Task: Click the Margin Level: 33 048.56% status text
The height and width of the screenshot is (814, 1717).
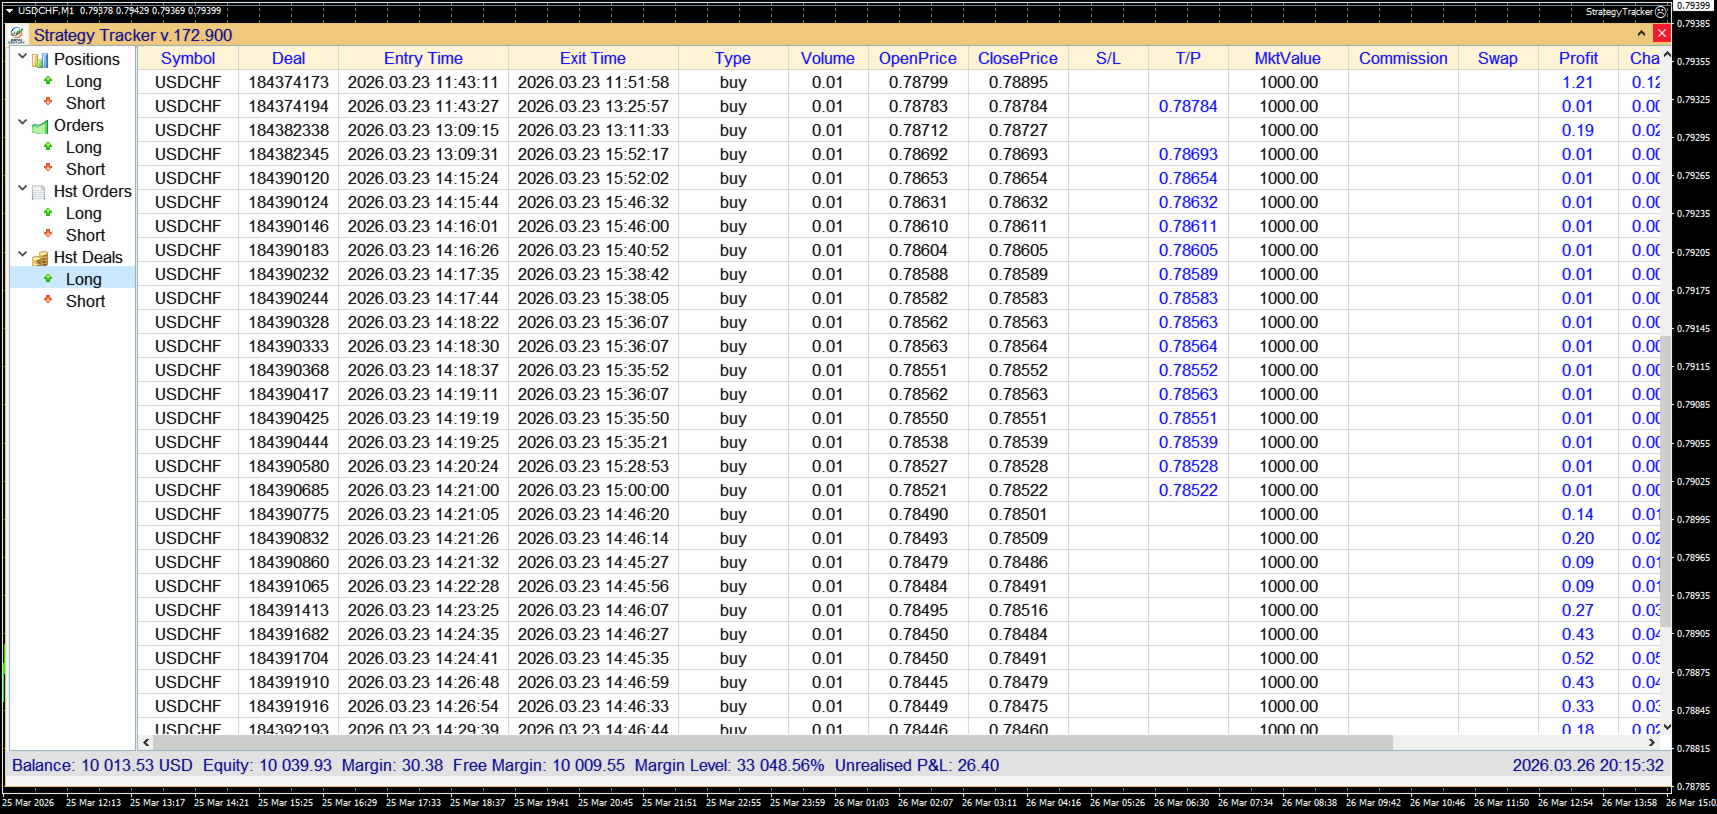Action: (730, 765)
